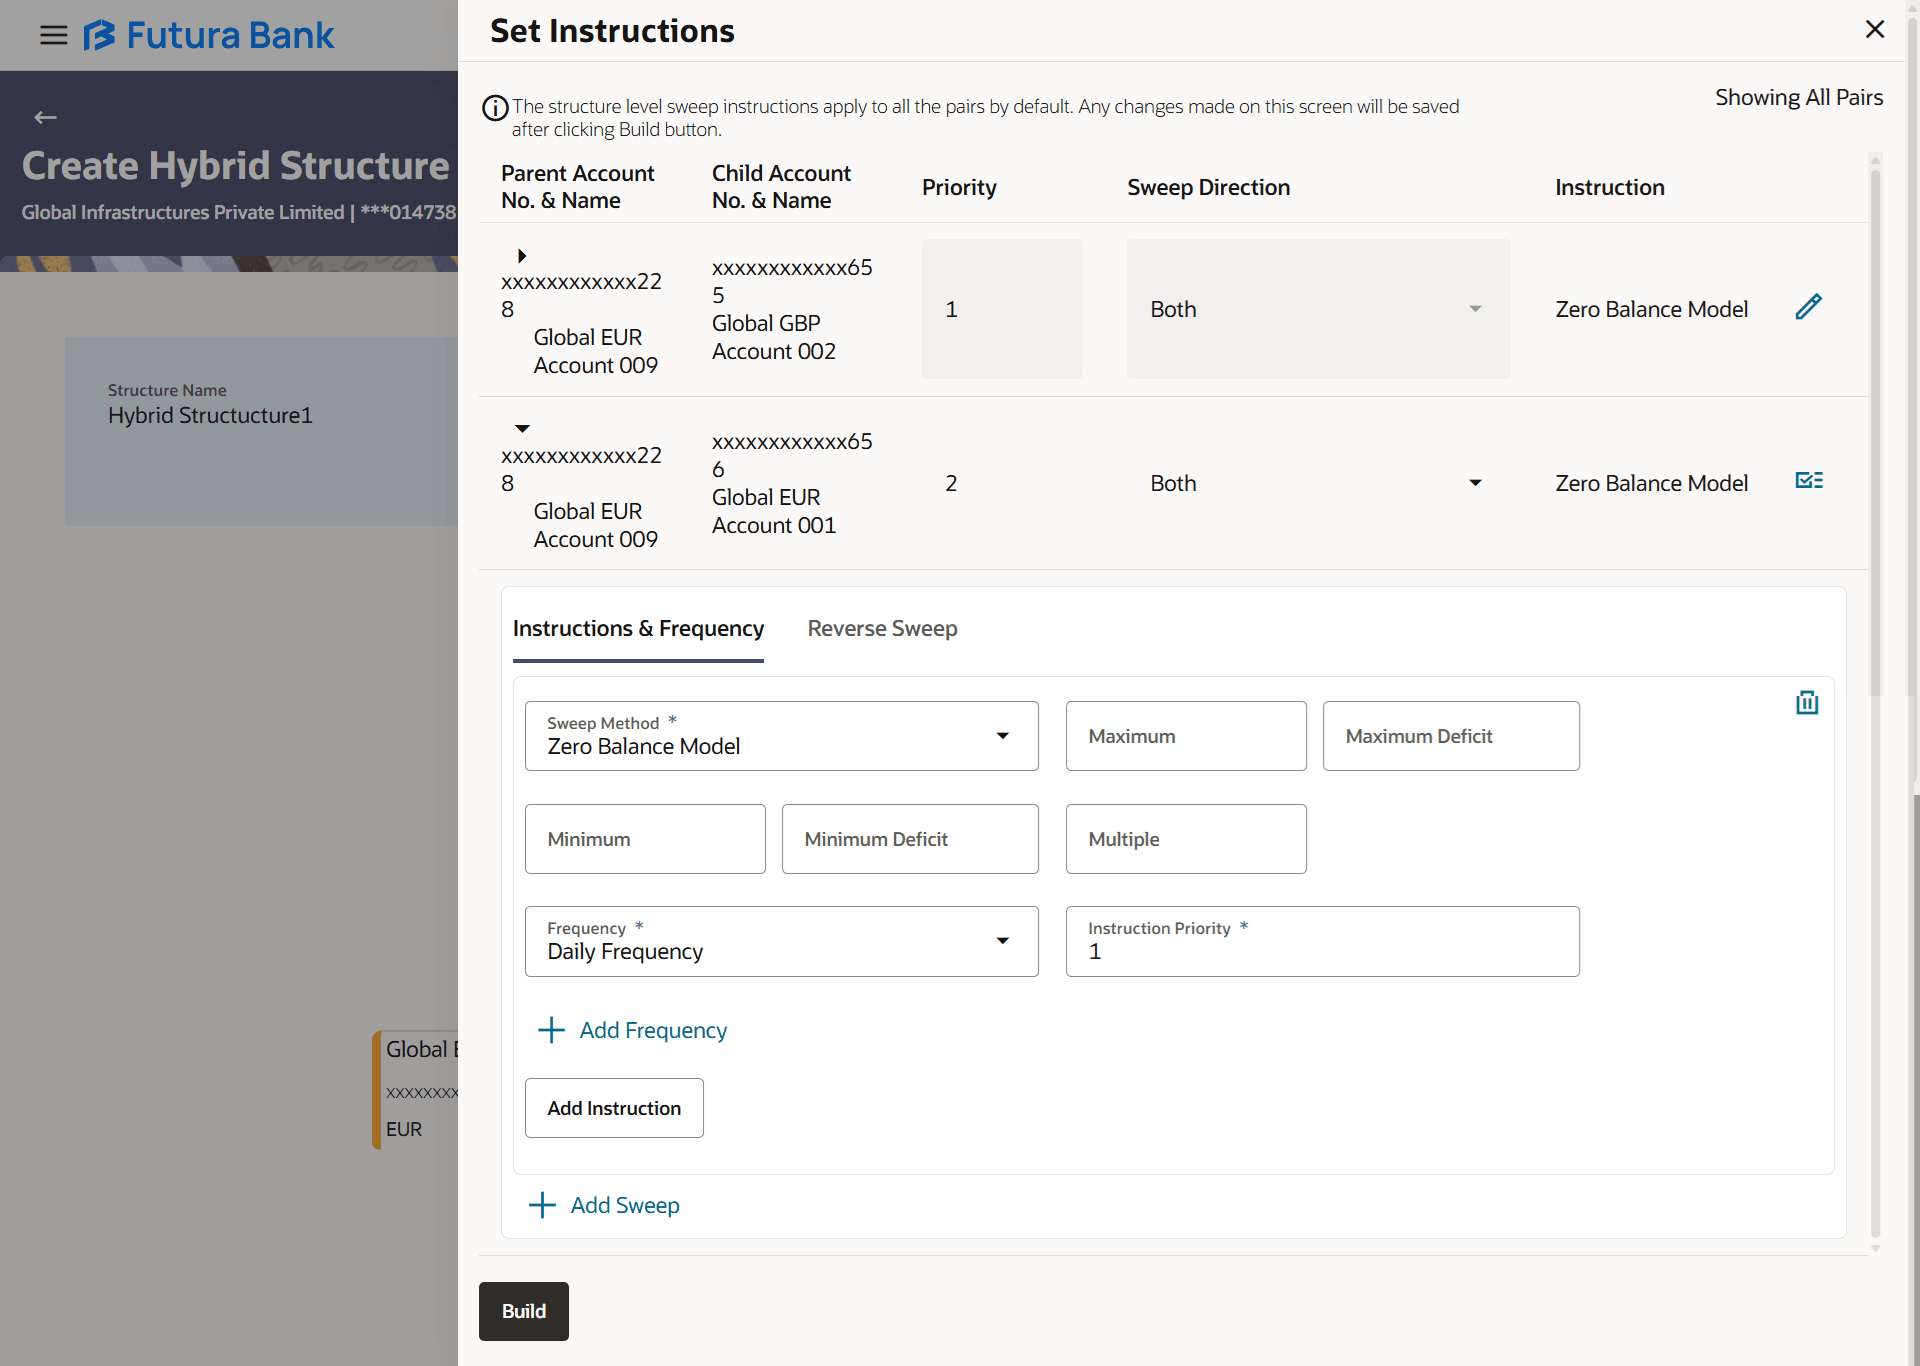Click the Maximum Deficit input field

(x=1450, y=736)
